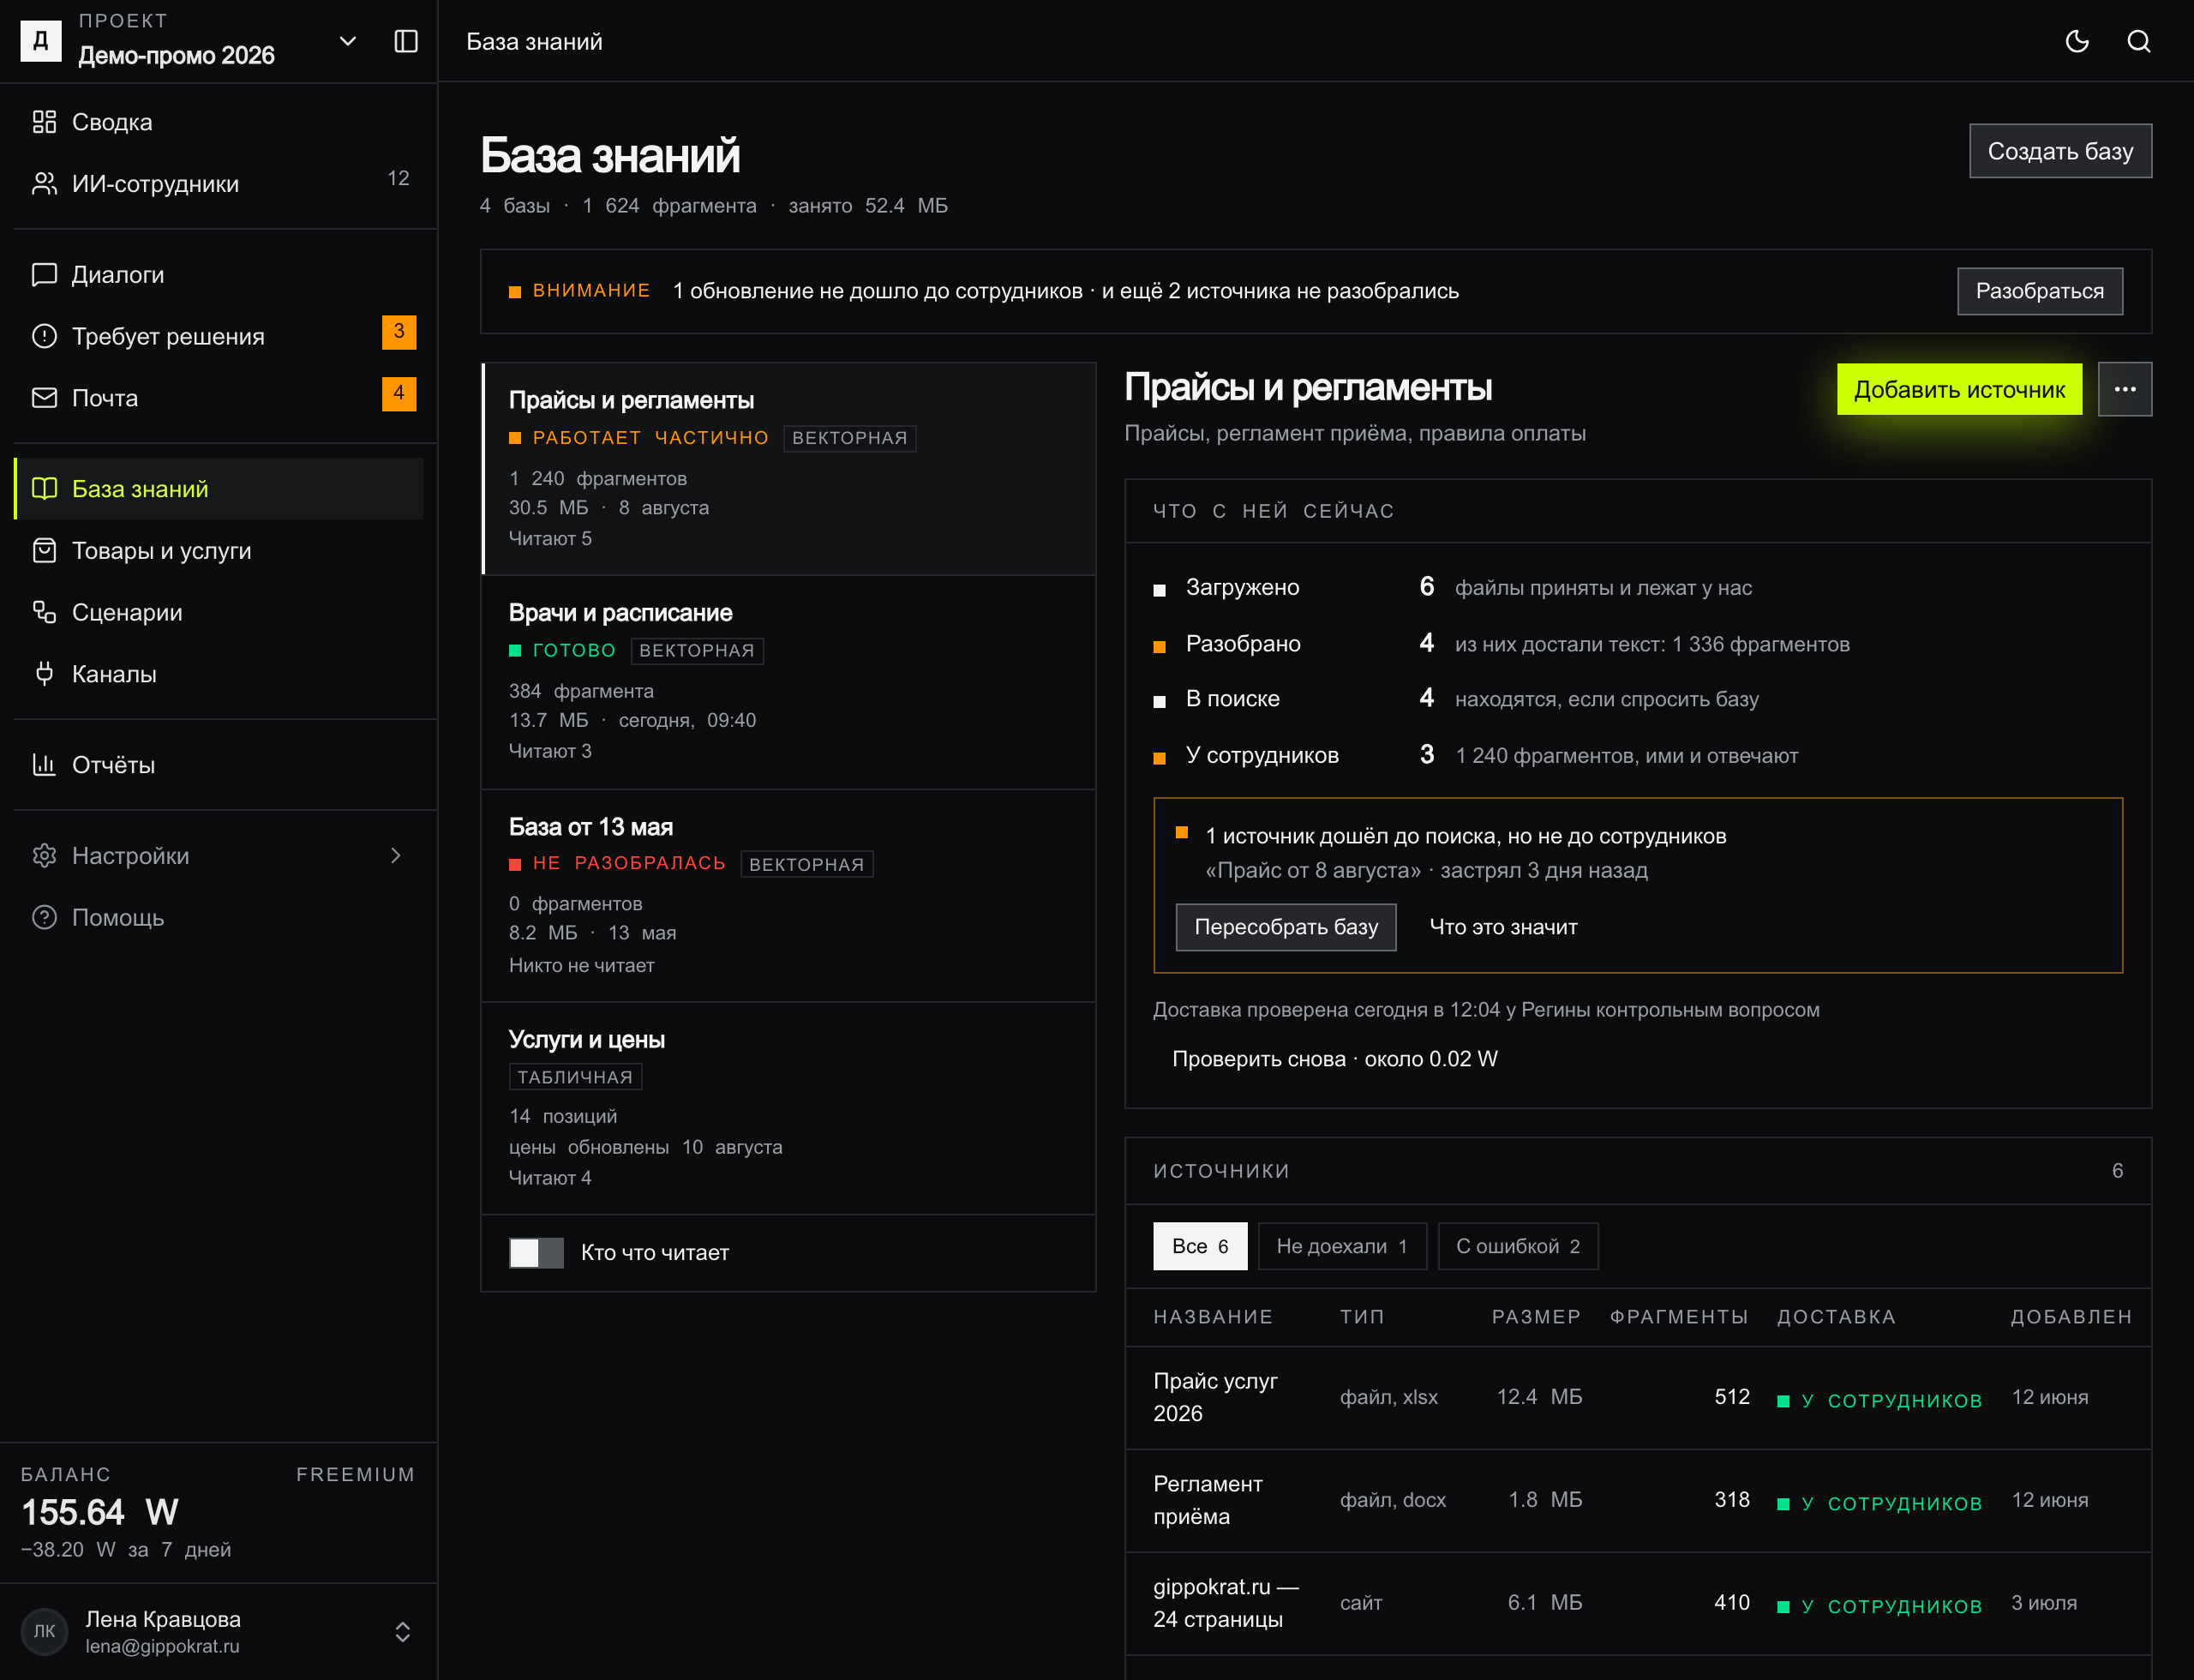Click the Добавить источник button

(x=1959, y=389)
